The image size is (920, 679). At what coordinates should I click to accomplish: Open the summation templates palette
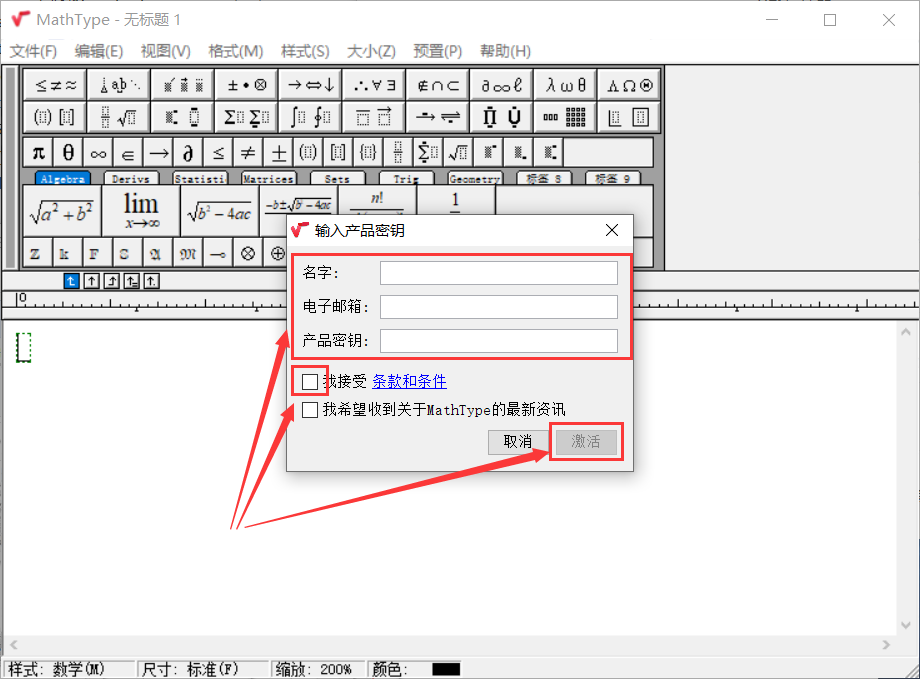click(246, 117)
